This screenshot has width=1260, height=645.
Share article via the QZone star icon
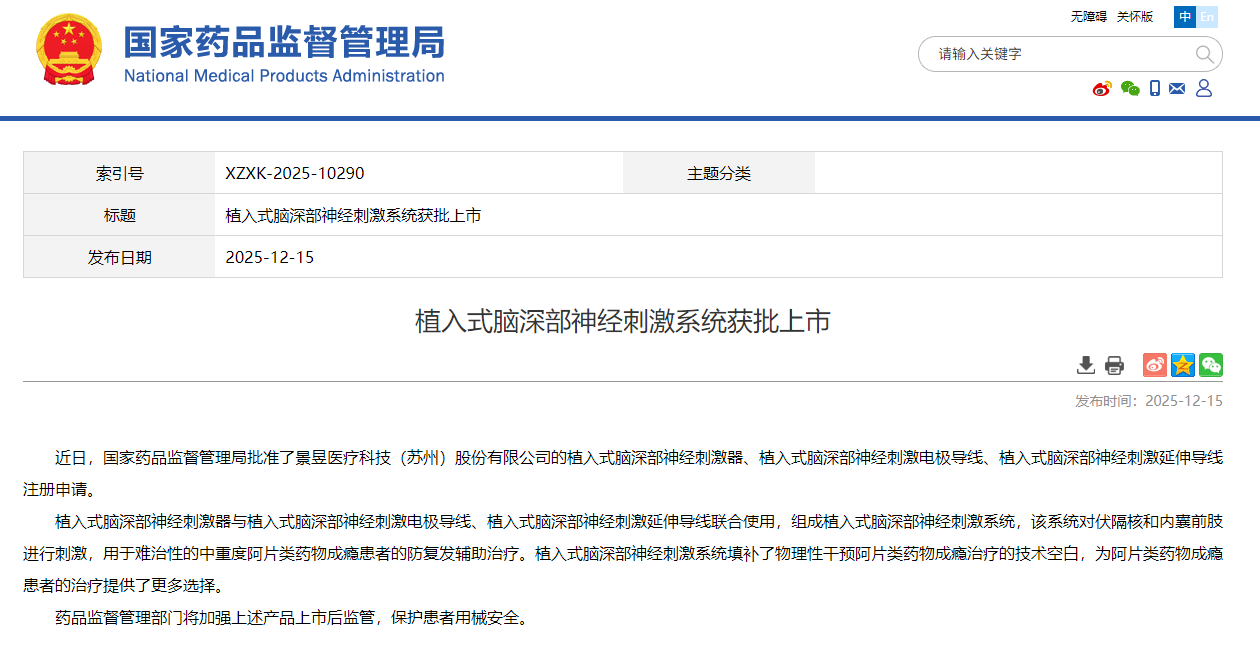click(1182, 365)
